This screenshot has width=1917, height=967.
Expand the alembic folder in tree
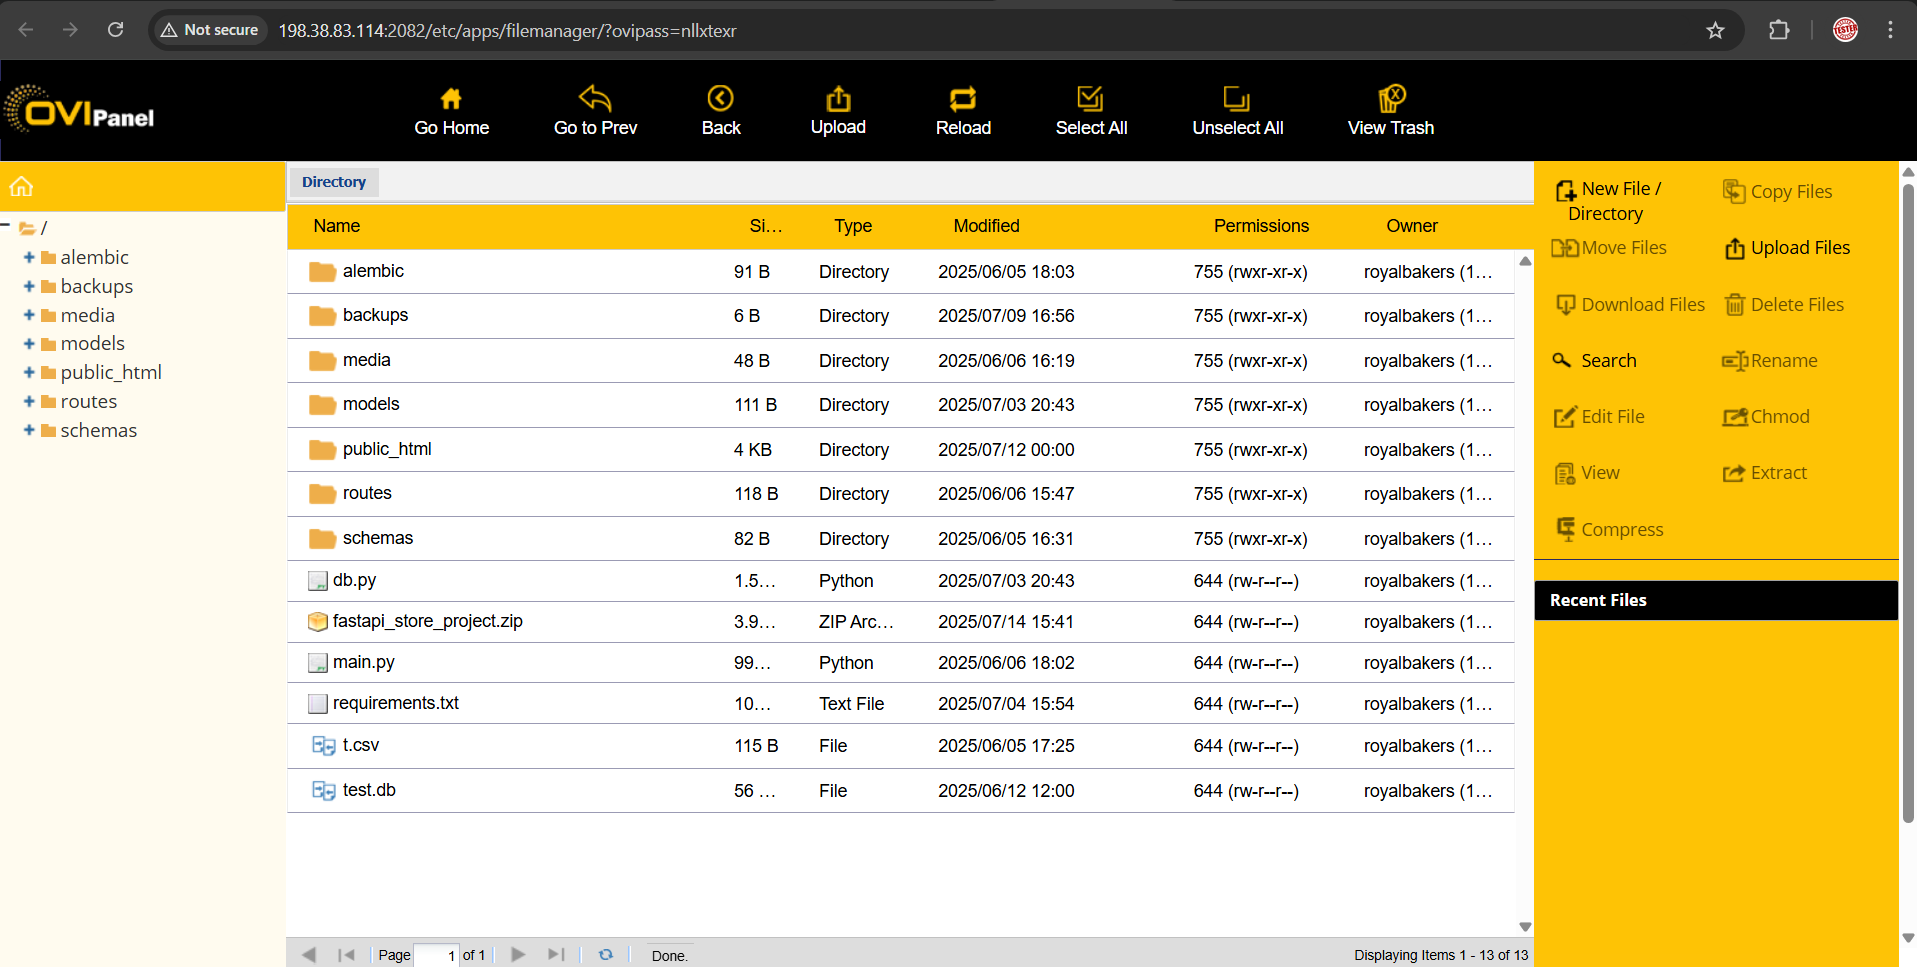29,258
